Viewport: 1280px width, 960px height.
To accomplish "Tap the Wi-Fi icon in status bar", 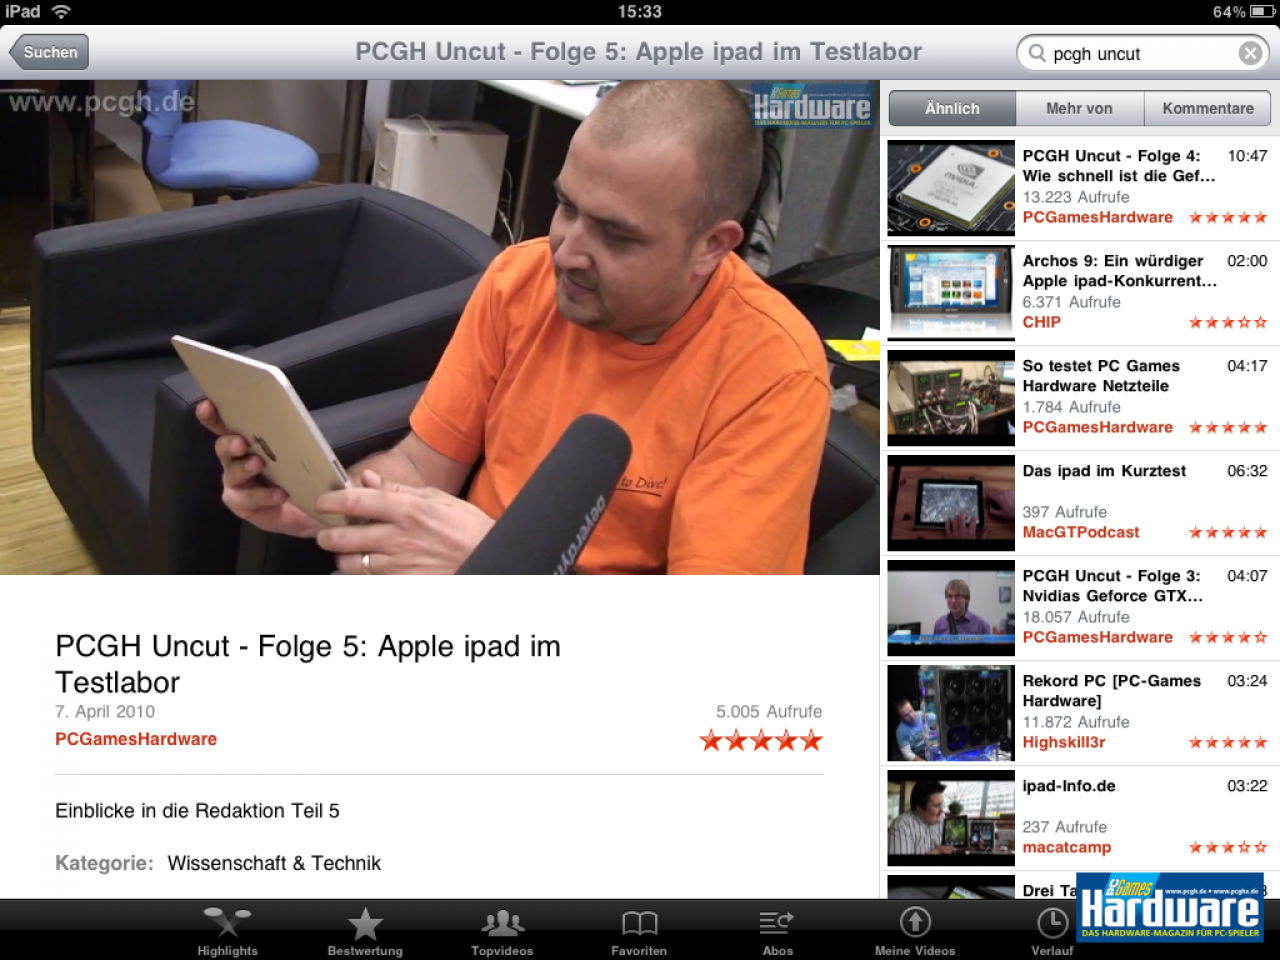I will pos(61,12).
